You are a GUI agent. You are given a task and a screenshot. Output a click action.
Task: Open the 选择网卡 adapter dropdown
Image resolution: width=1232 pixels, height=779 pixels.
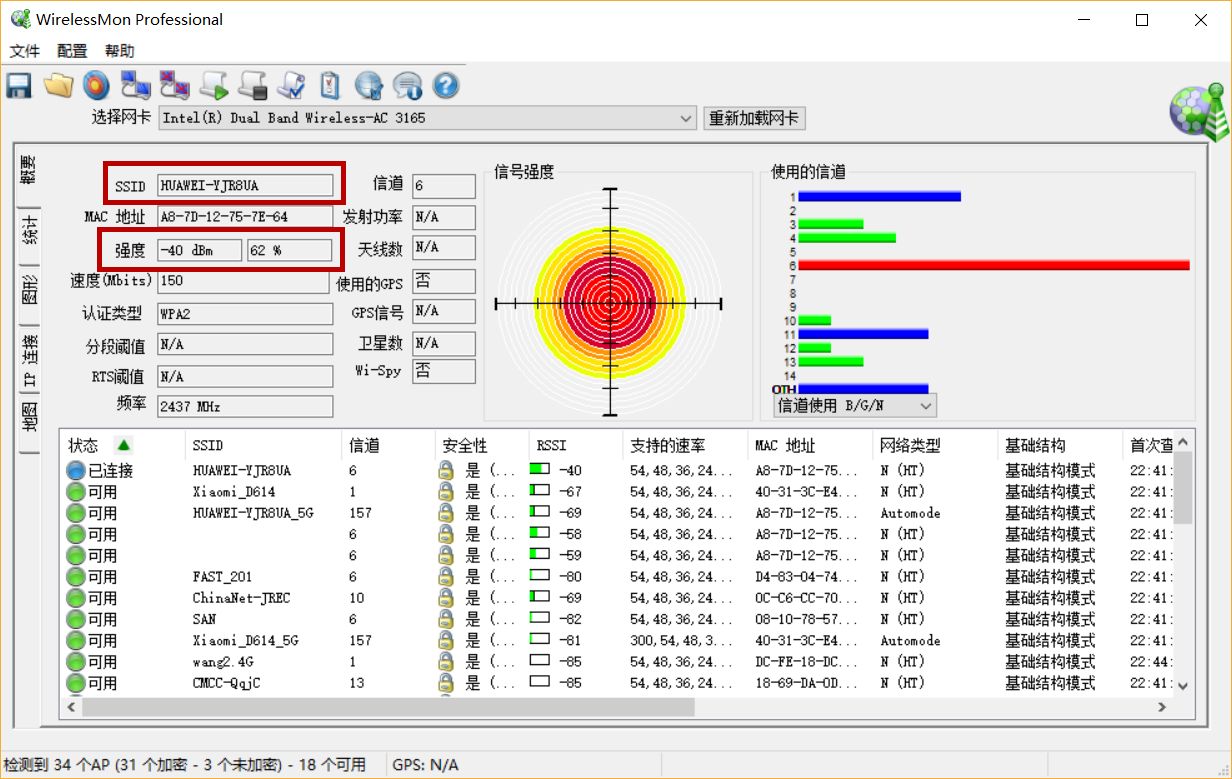(427, 118)
